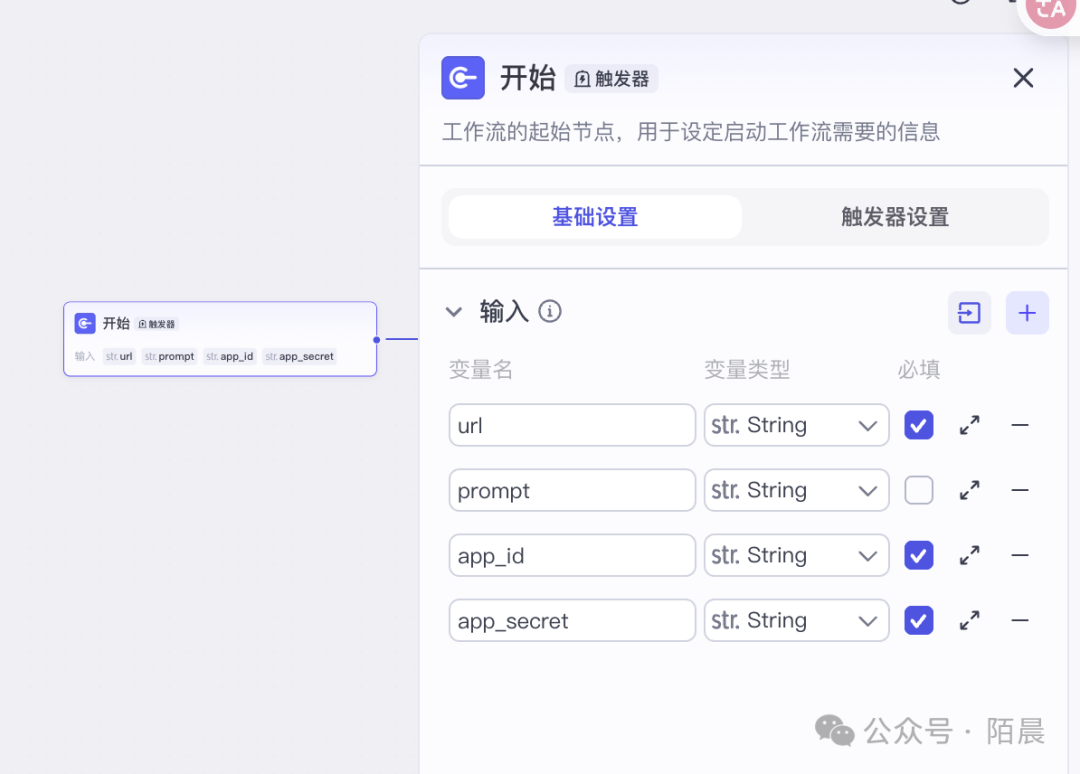Expand the url variable row editor
Image resolution: width=1080 pixels, height=774 pixels.
969,425
